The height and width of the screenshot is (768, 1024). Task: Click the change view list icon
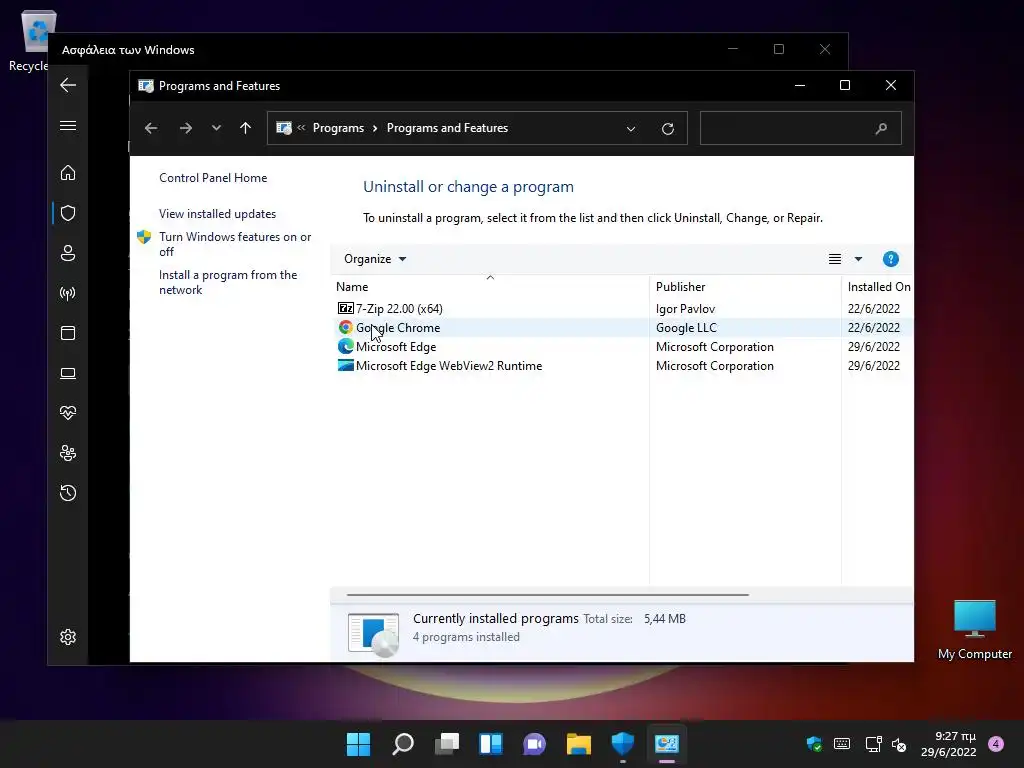click(x=835, y=259)
